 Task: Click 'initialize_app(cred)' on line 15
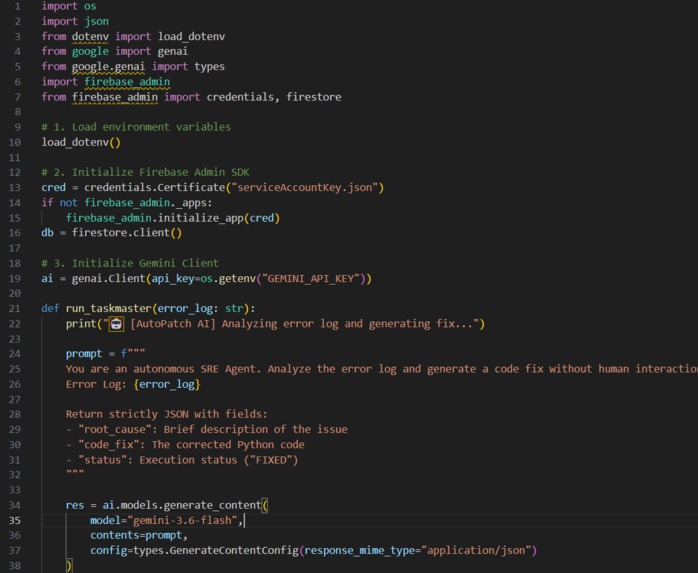(x=219, y=218)
